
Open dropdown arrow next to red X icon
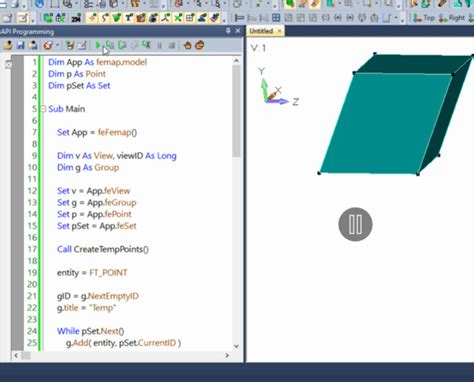58,45
